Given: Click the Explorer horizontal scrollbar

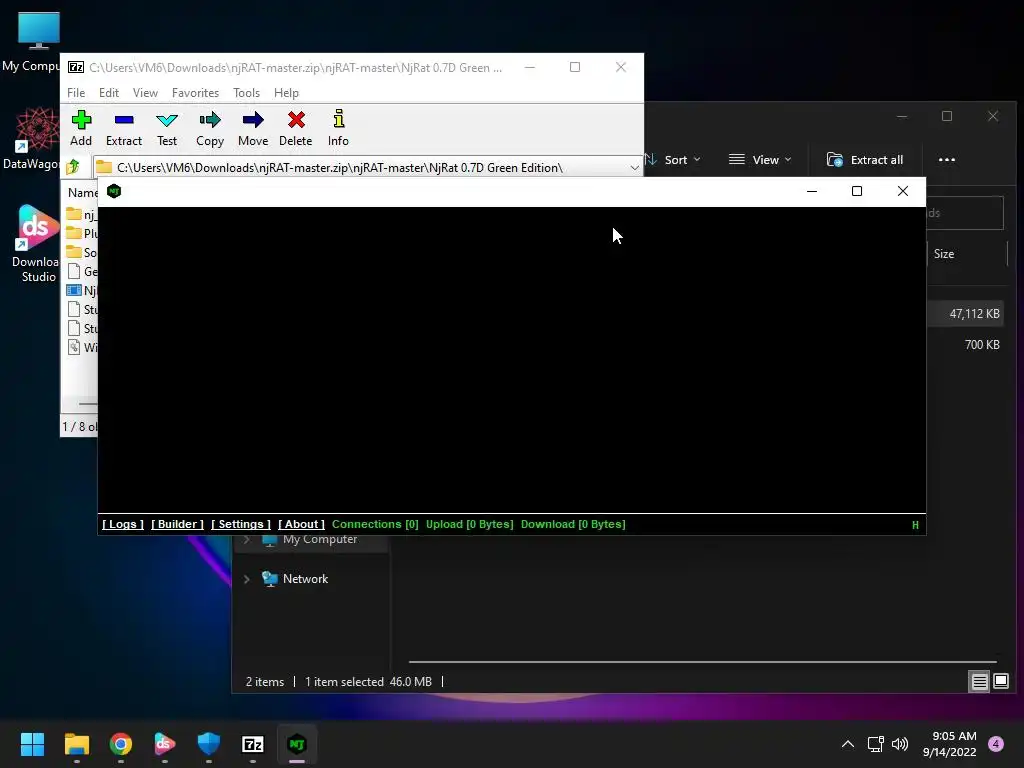Looking at the screenshot, I should 703,662.
